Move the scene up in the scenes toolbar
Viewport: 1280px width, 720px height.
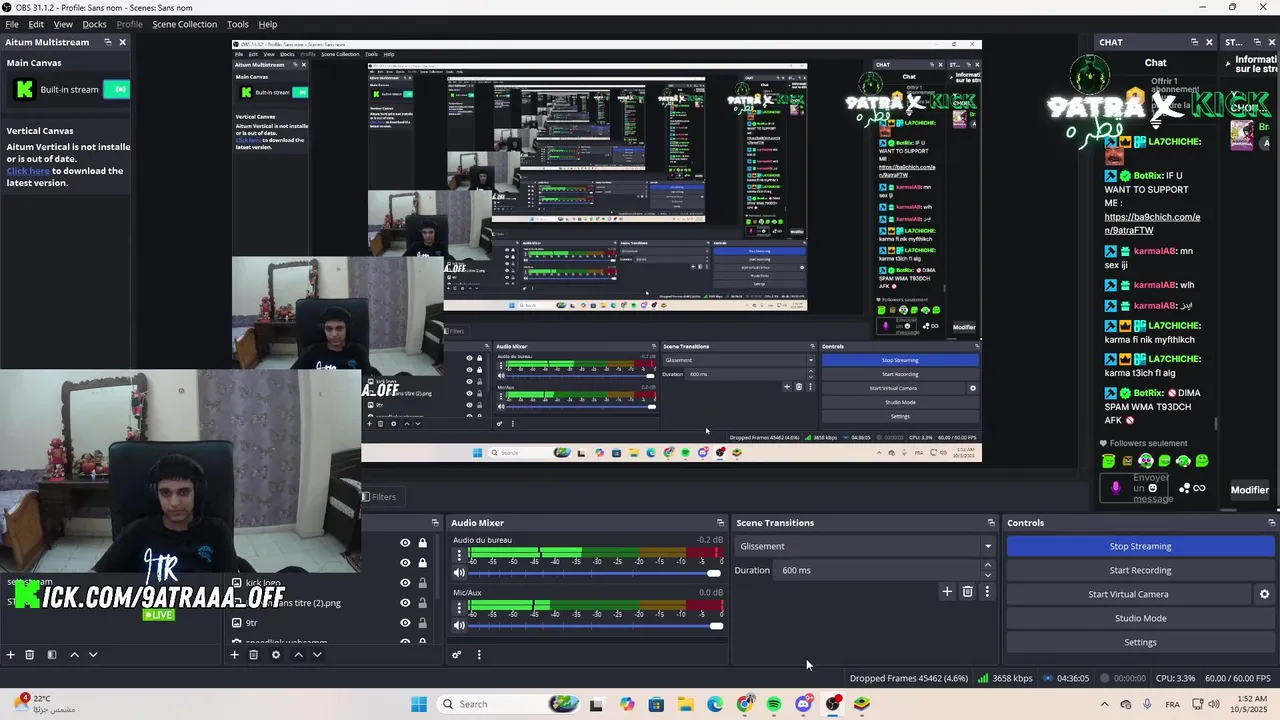(x=74, y=655)
